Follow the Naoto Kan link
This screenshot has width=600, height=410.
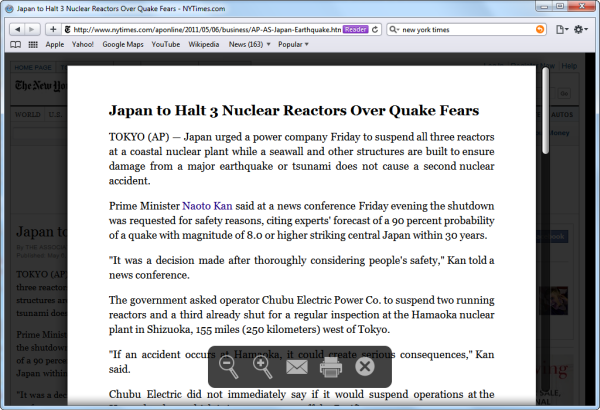(207, 206)
